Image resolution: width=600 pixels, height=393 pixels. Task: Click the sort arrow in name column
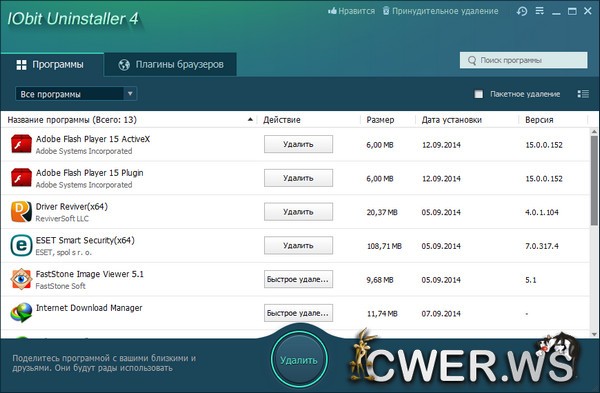[250, 119]
